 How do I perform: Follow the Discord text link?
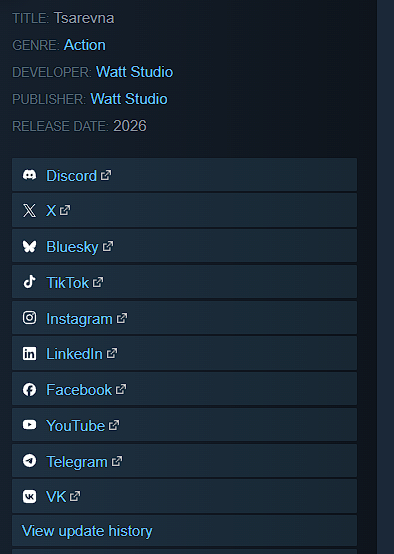[x=71, y=176]
